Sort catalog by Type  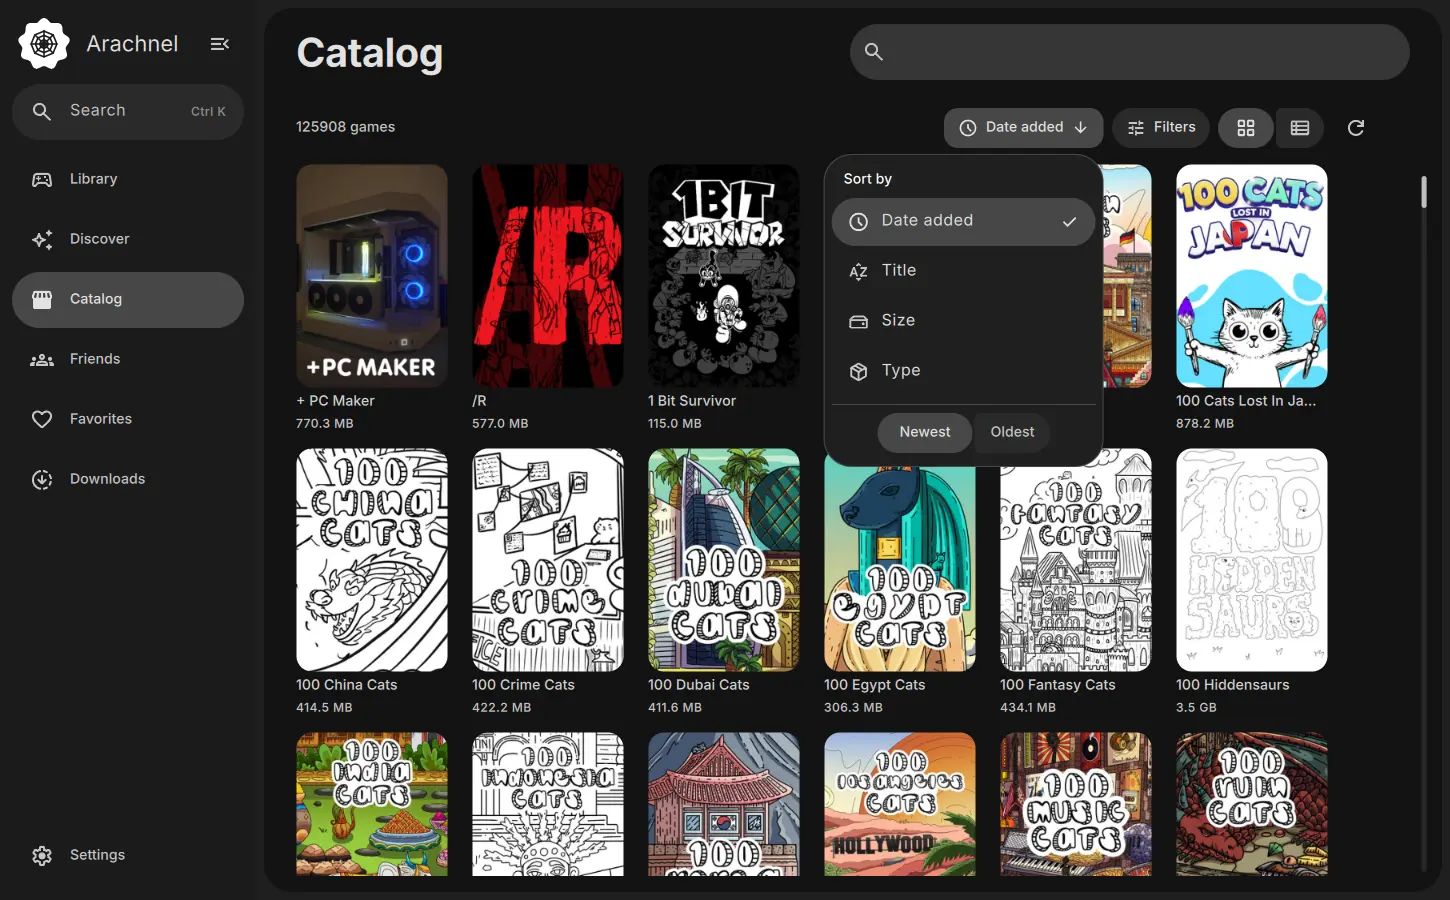pyautogui.click(x=963, y=371)
